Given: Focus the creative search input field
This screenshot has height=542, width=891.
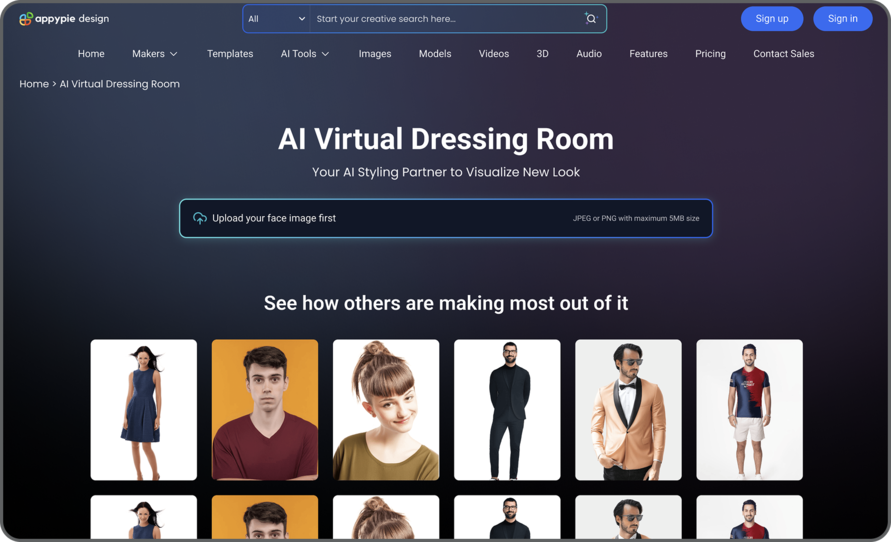Looking at the screenshot, I should (446, 19).
